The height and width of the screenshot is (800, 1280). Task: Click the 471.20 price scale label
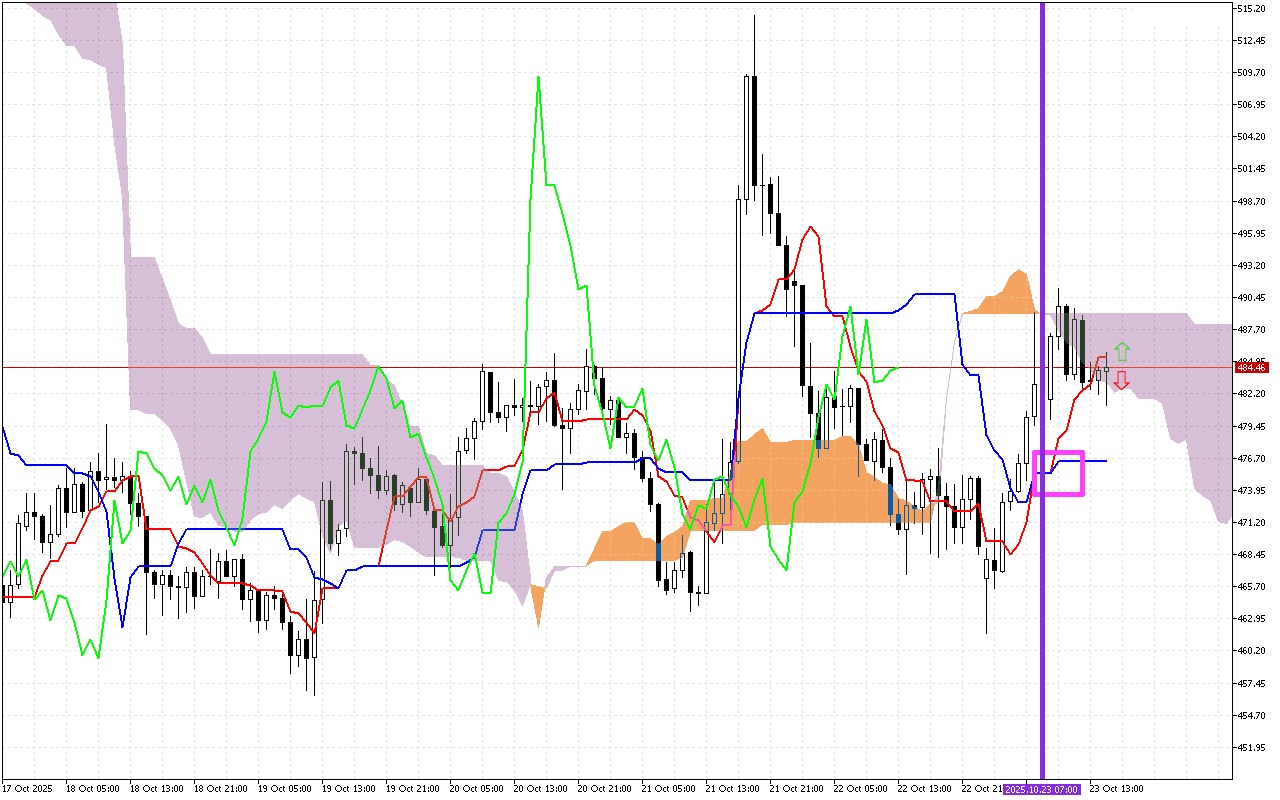pyautogui.click(x=1252, y=522)
